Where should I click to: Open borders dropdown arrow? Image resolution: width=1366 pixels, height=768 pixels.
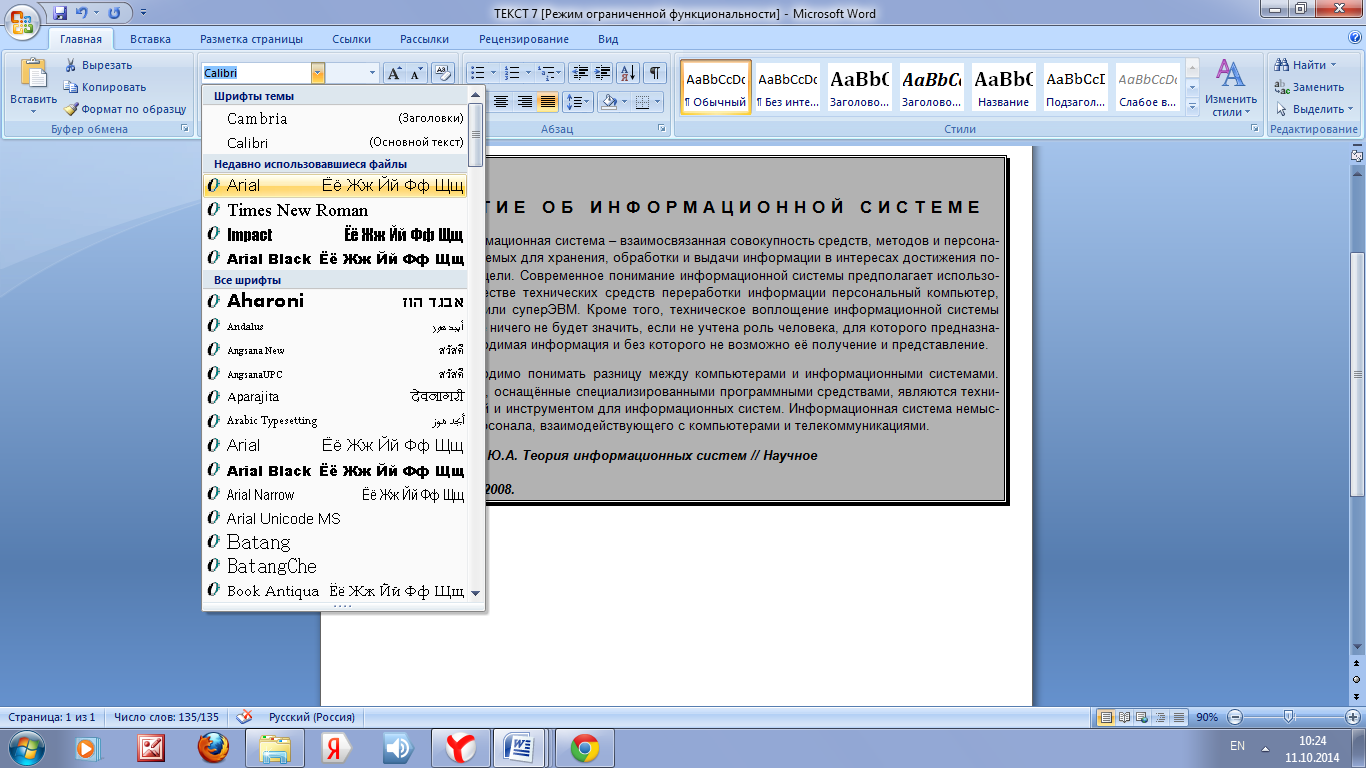pyautogui.click(x=657, y=102)
